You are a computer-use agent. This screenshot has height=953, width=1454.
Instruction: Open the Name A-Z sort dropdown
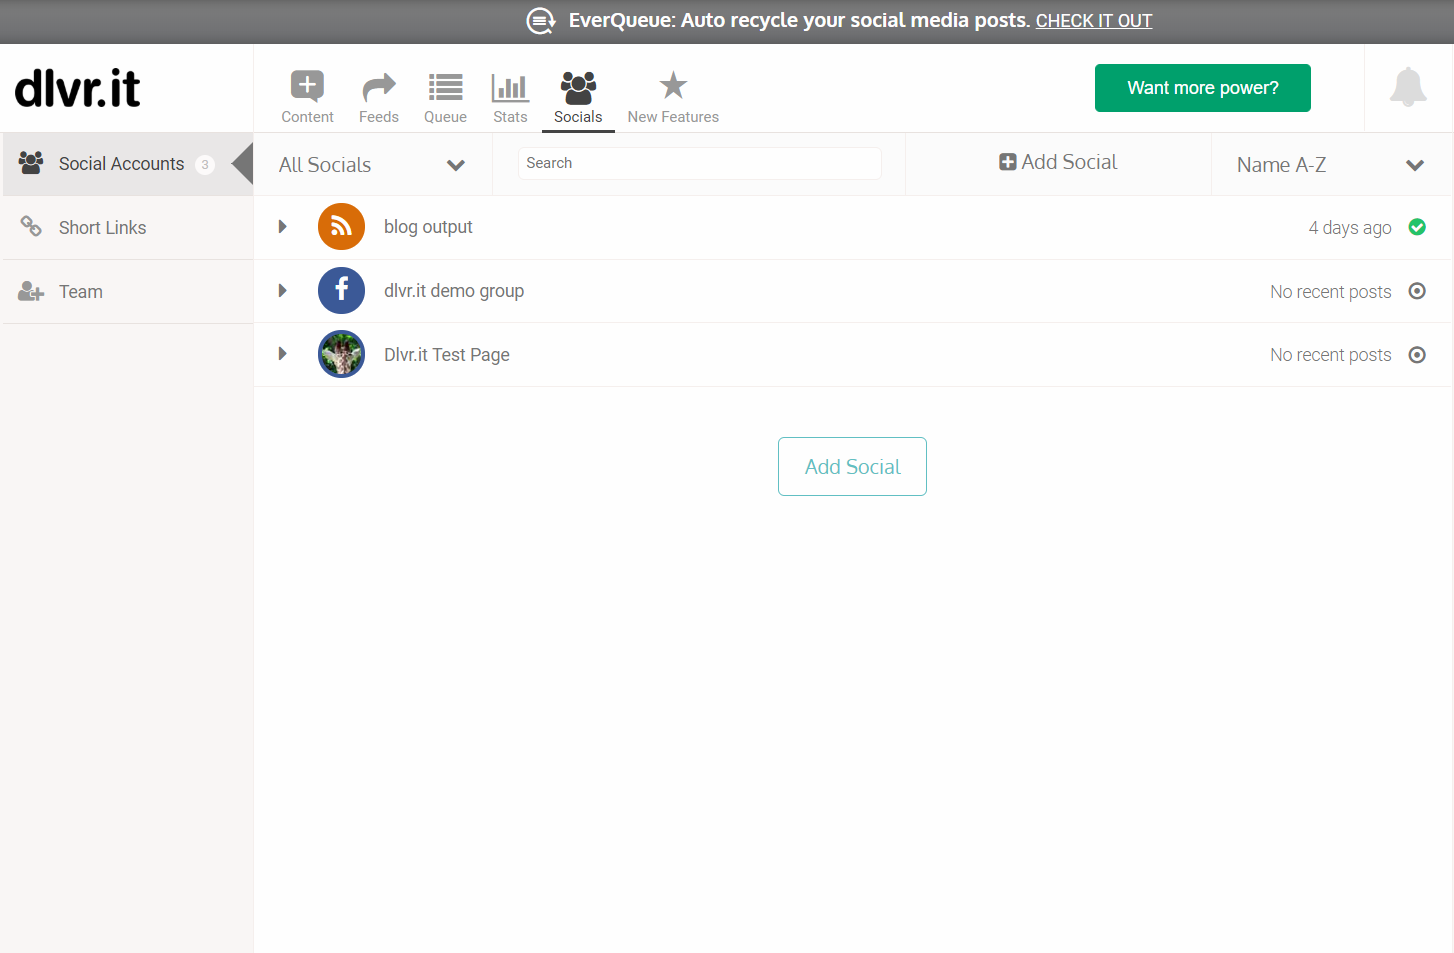click(x=1331, y=165)
